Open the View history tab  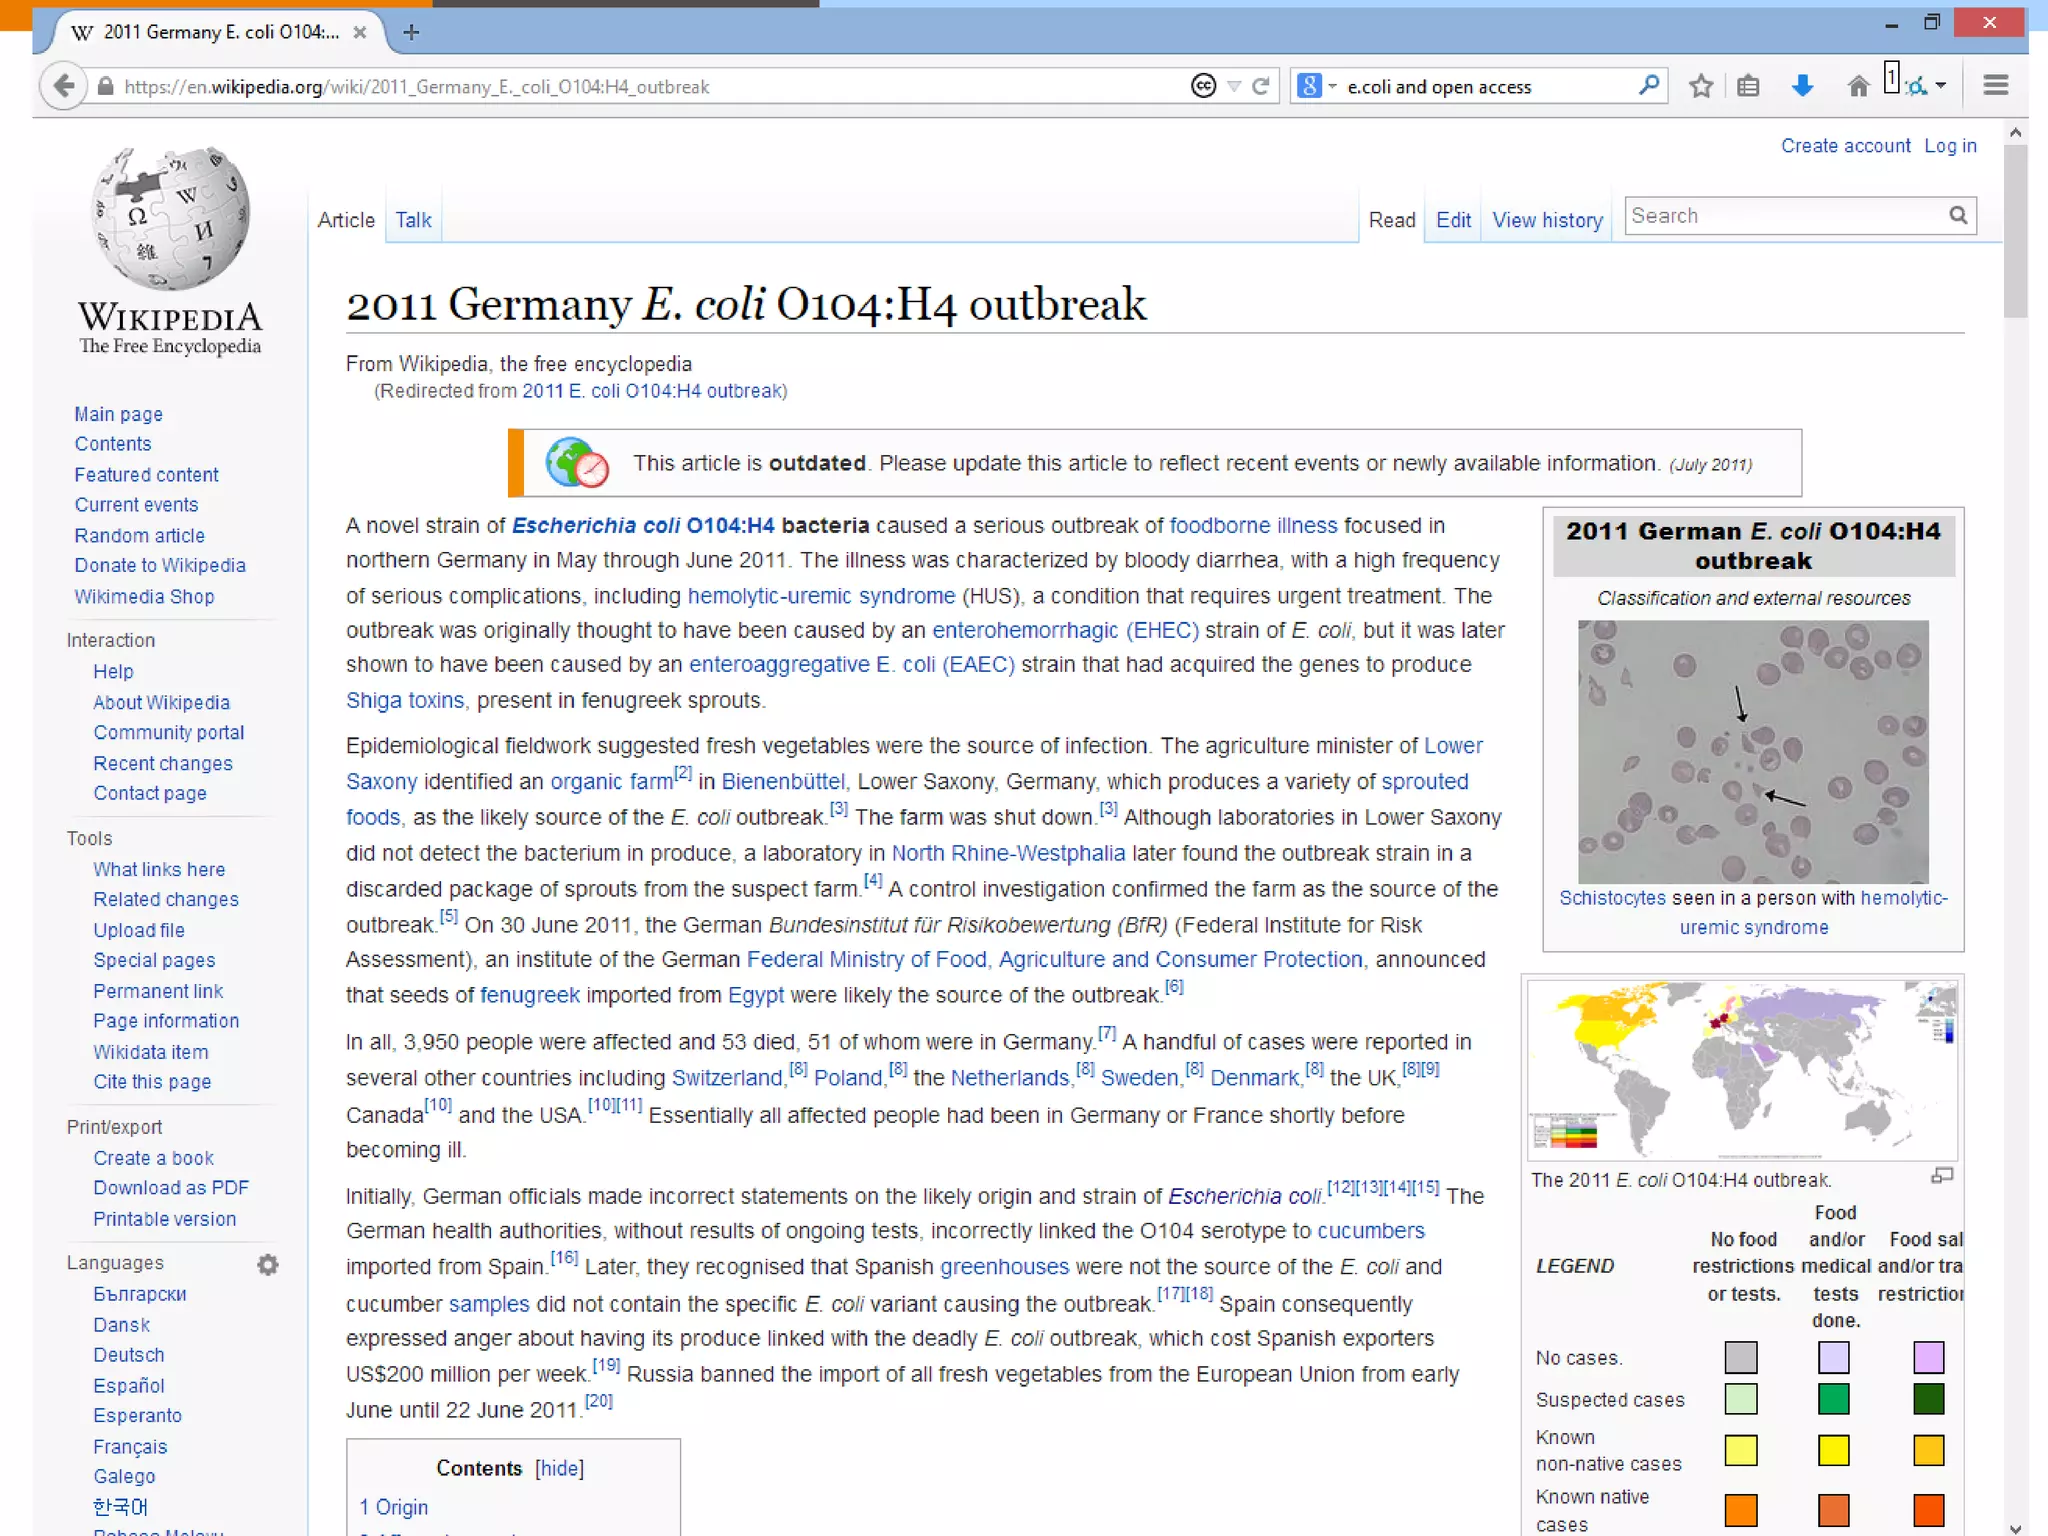point(1547,220)
